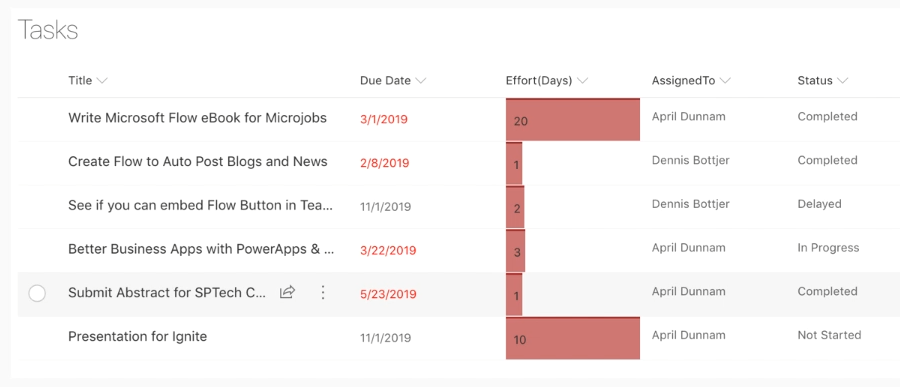Open the three-dot menu for Submit Abstract
This screenshot has width=900, height=387.
(323, 293)
